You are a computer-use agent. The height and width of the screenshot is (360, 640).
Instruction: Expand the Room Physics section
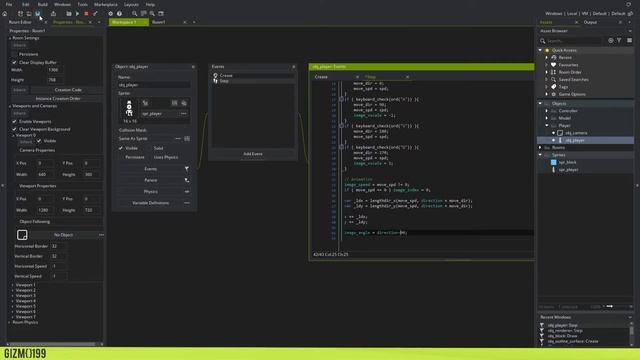coord(10,322)
